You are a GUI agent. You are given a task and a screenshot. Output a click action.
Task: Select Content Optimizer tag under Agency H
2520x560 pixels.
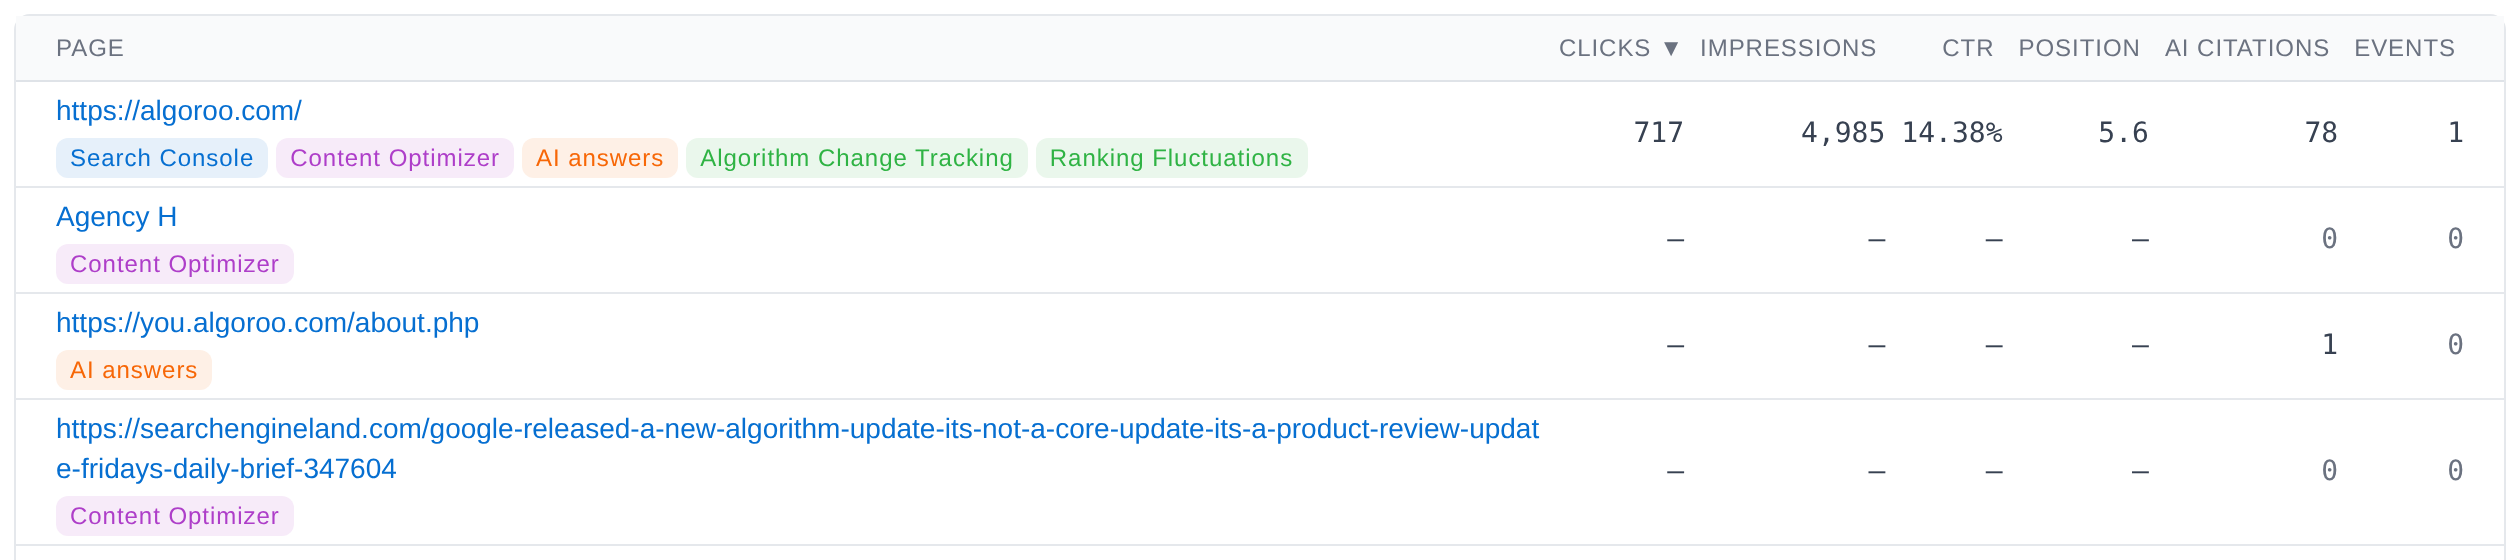pos(175,264)
